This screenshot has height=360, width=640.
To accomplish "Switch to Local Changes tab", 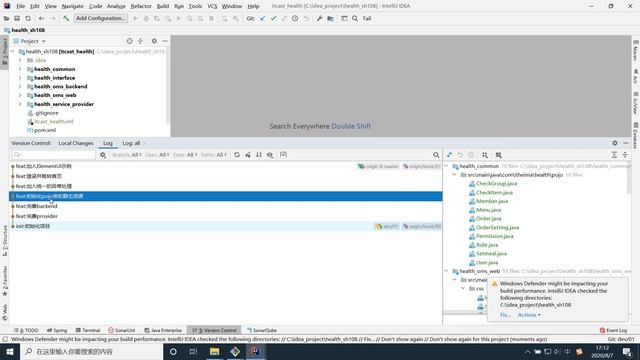I will [x=76, y=143].
